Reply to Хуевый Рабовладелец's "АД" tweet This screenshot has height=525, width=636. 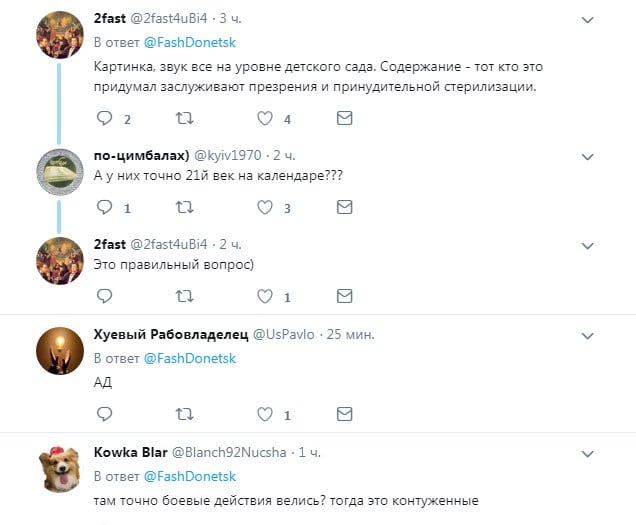point(104,414)
